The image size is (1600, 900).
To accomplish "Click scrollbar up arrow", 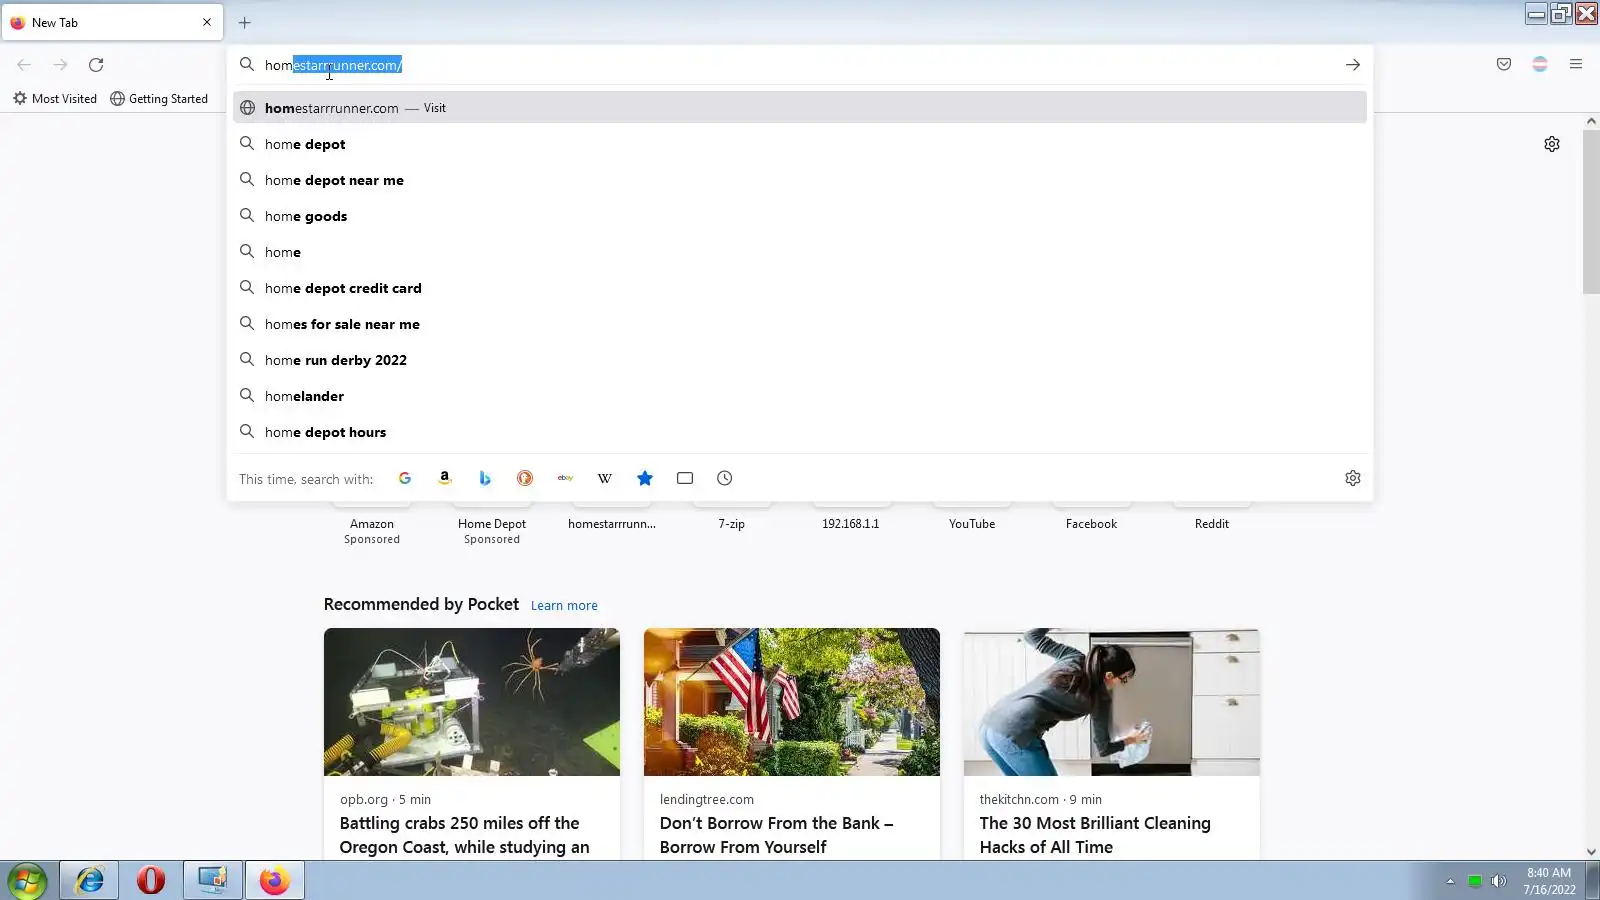I will tap(1591, 121).
